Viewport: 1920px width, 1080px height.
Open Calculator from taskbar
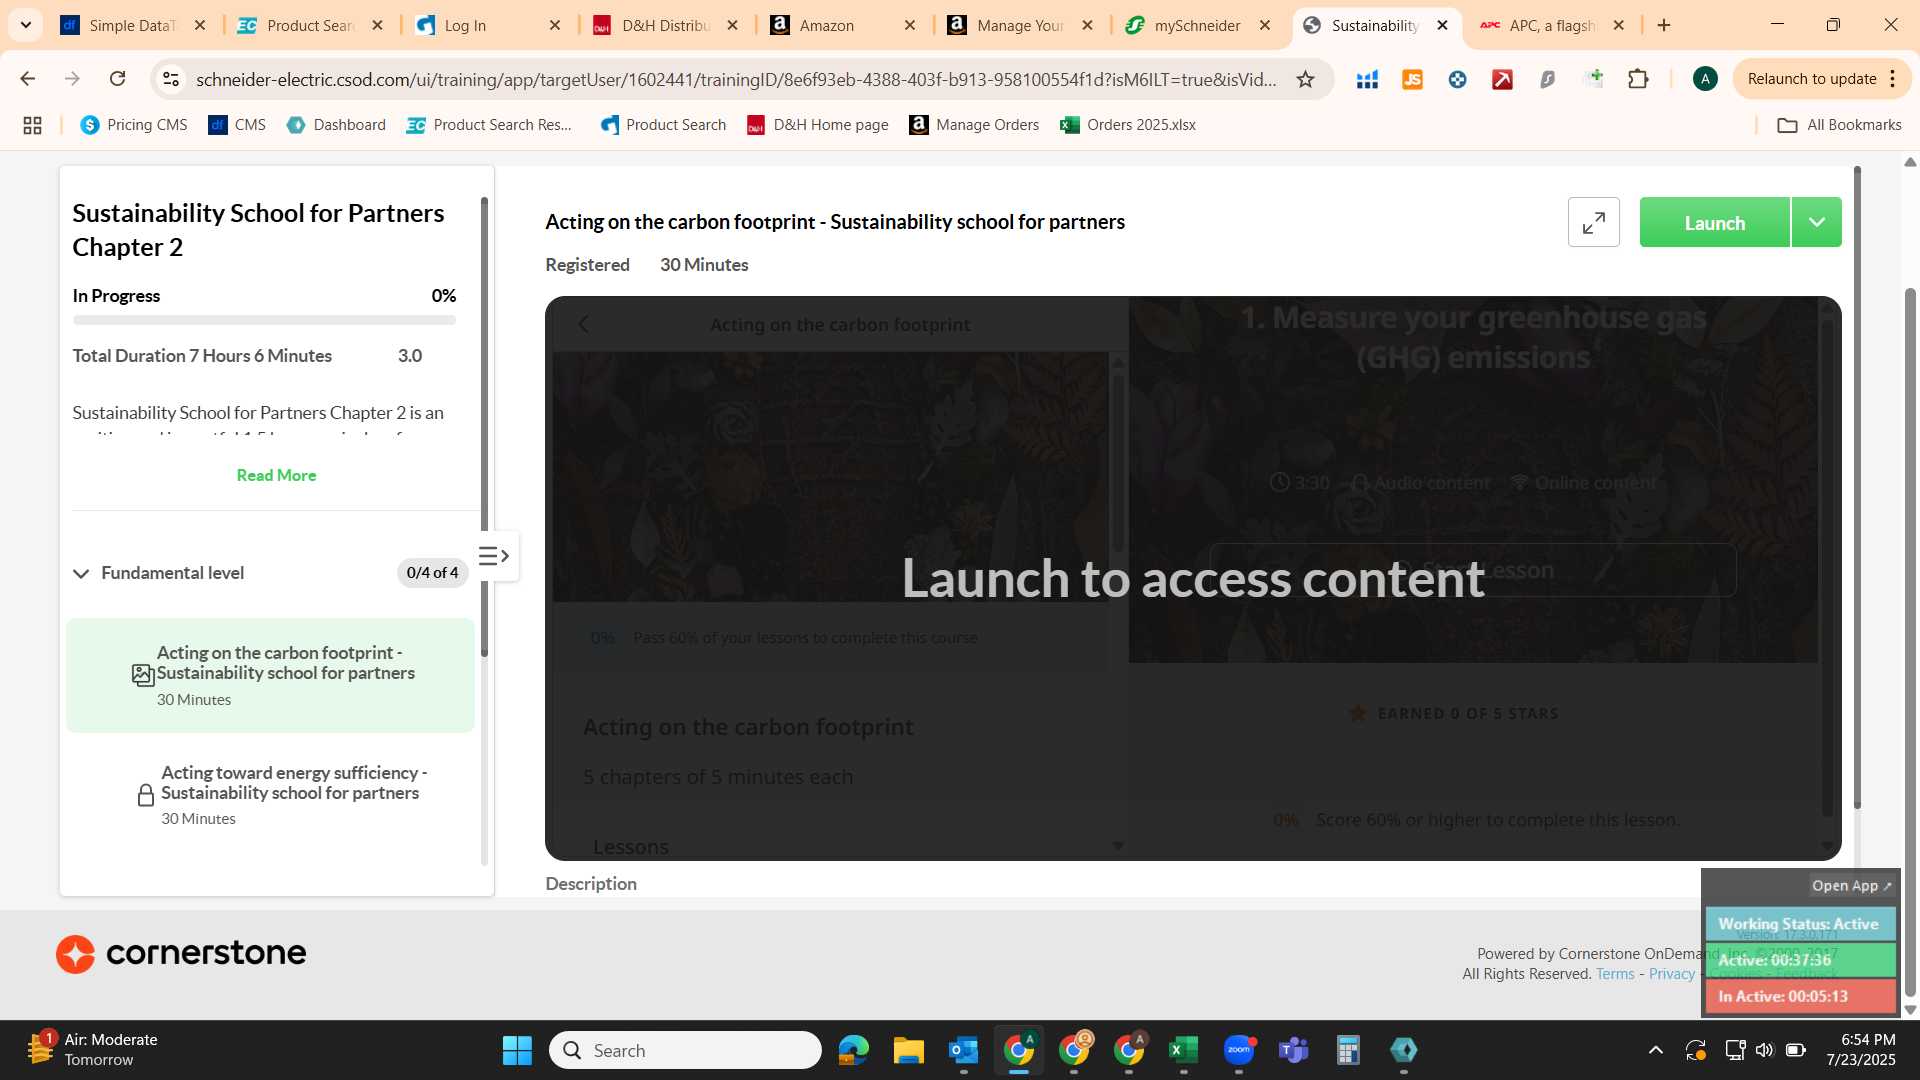1348,1050
